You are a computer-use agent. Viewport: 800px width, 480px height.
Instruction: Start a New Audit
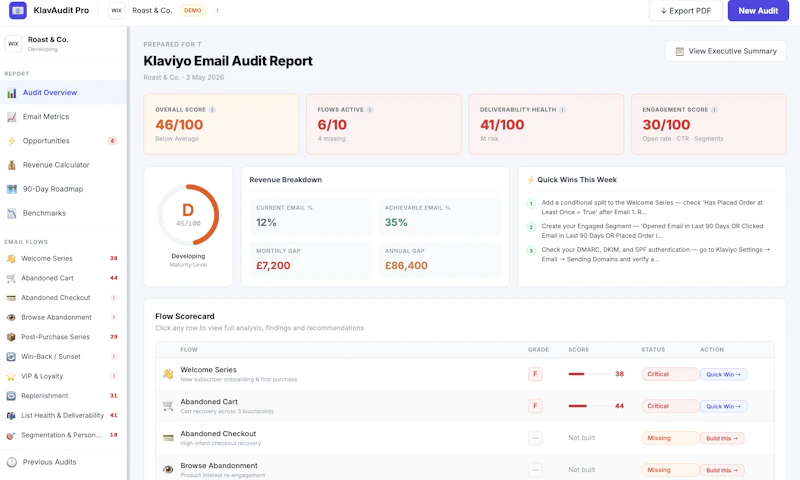[758, 11]
